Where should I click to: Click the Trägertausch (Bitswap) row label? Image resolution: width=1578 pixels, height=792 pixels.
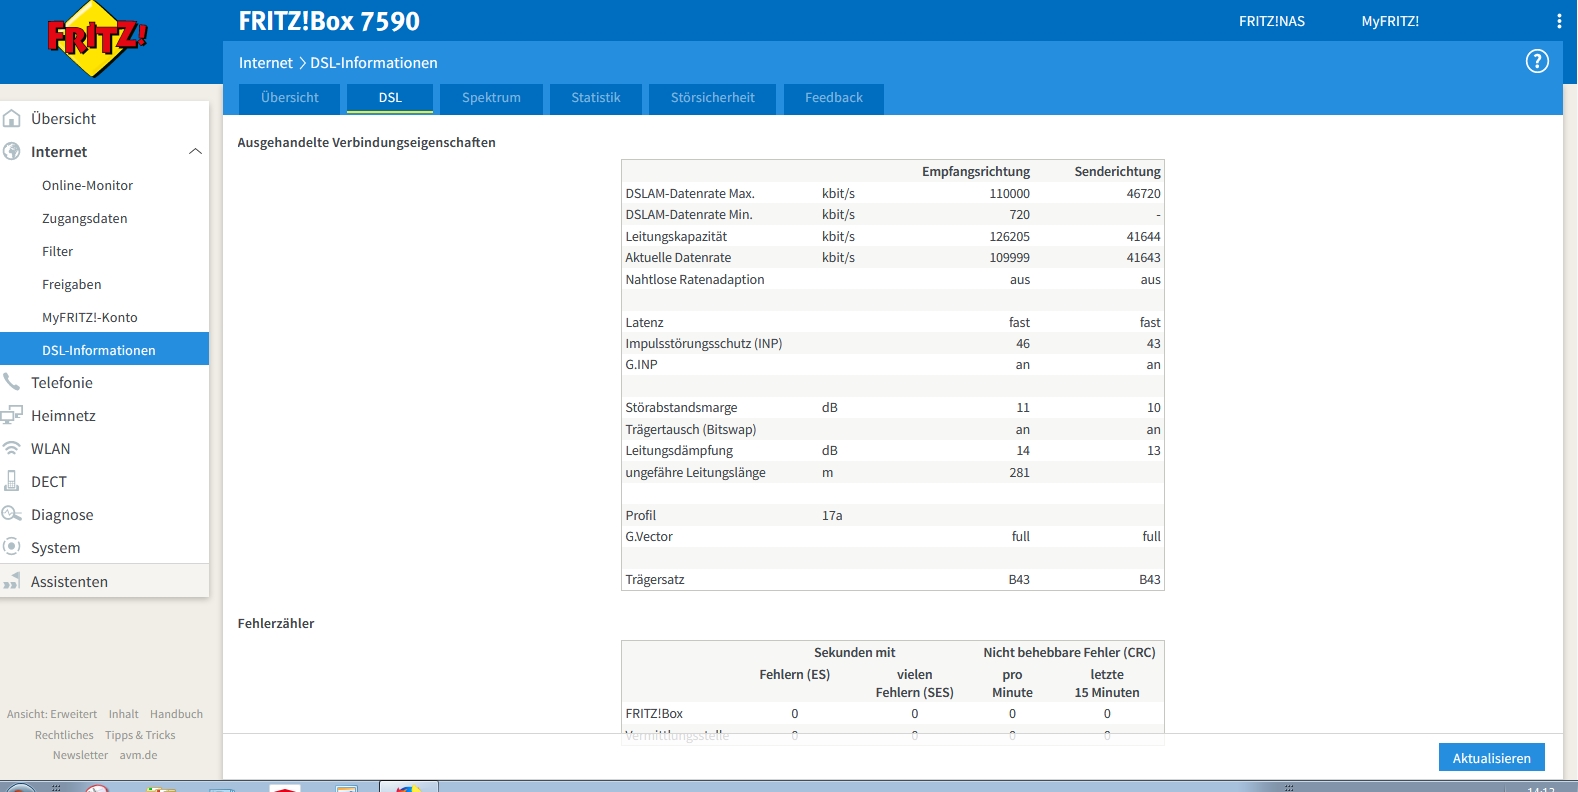691,430
